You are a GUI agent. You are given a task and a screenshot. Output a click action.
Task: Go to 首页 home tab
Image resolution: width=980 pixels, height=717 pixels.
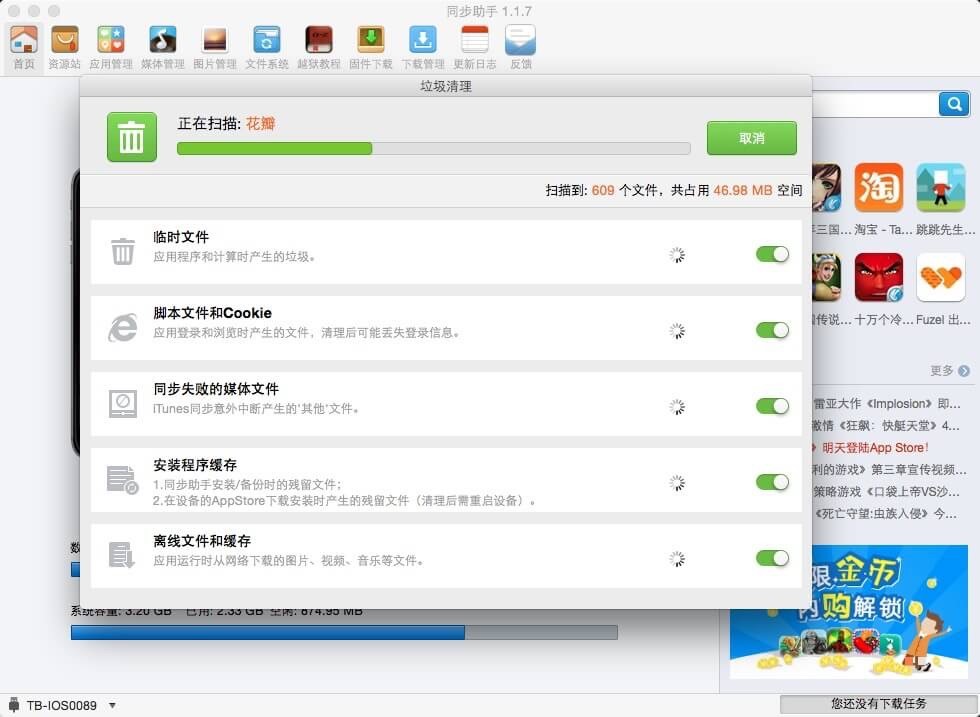pyautogui.click(x=23, y=46)
